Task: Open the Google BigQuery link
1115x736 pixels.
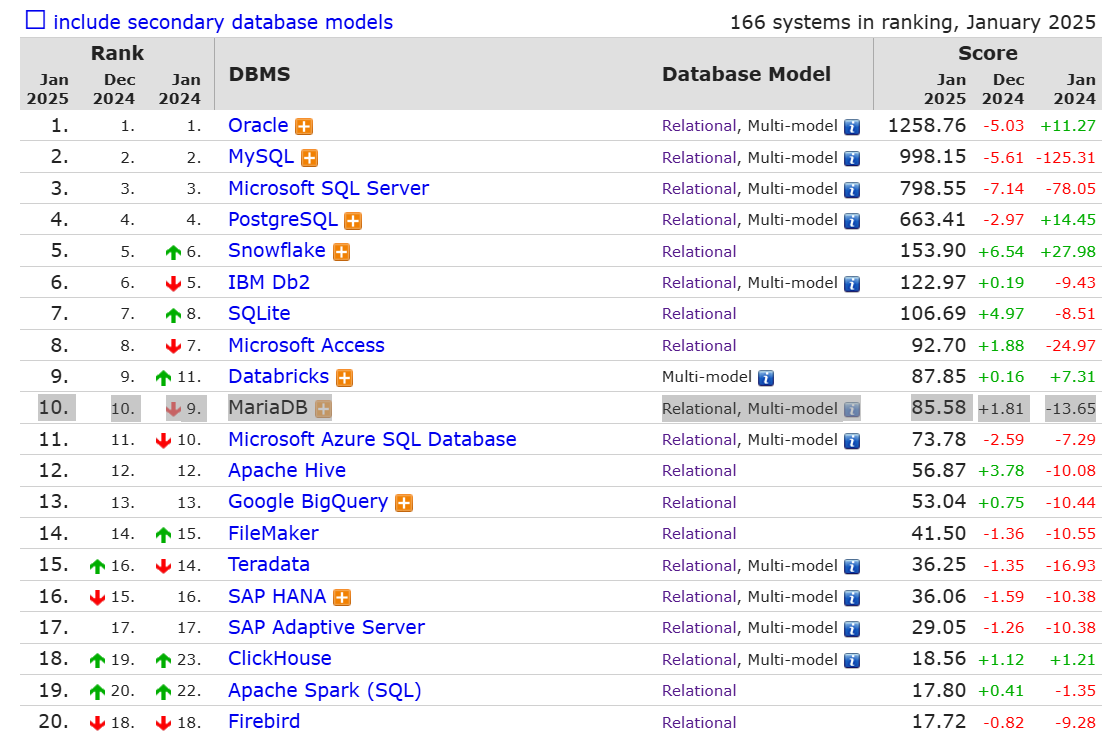Action: point(308,502)
